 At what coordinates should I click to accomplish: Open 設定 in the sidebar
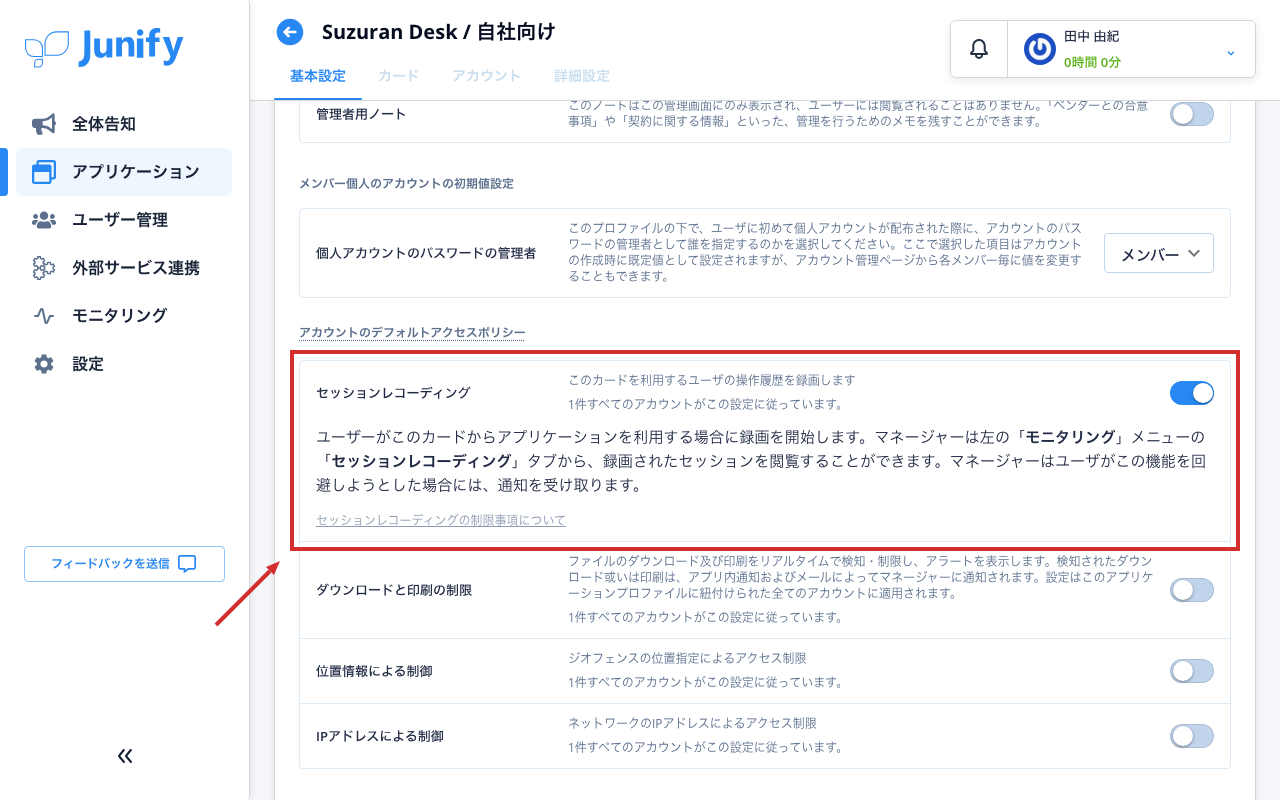[x=124, y=364]
